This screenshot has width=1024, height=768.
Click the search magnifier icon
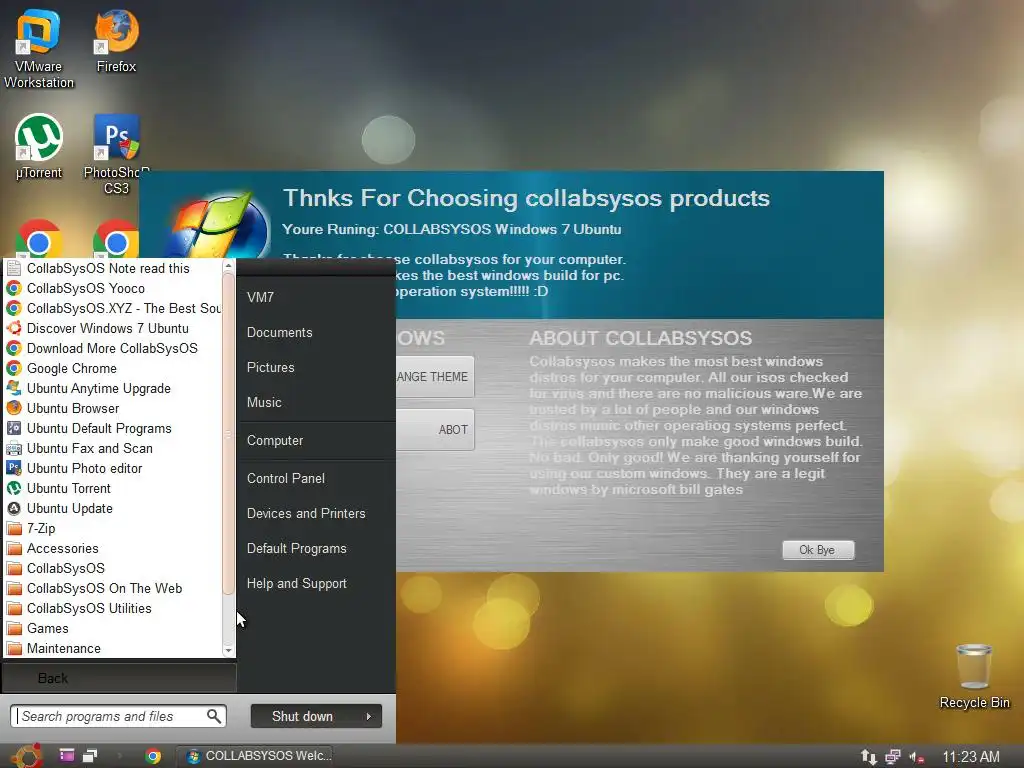pos(214,716)
